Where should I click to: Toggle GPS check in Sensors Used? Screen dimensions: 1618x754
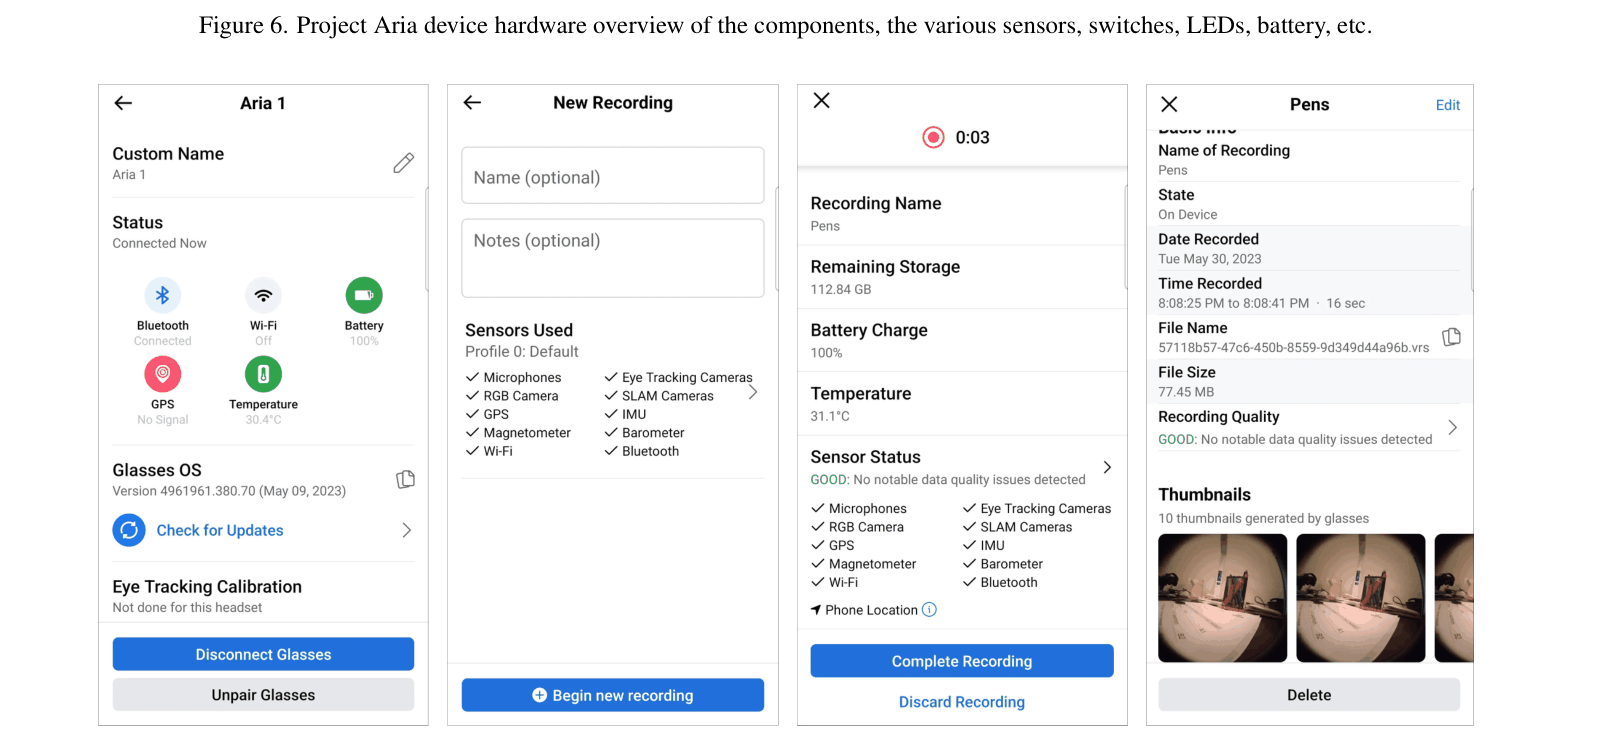pos(472,414)
